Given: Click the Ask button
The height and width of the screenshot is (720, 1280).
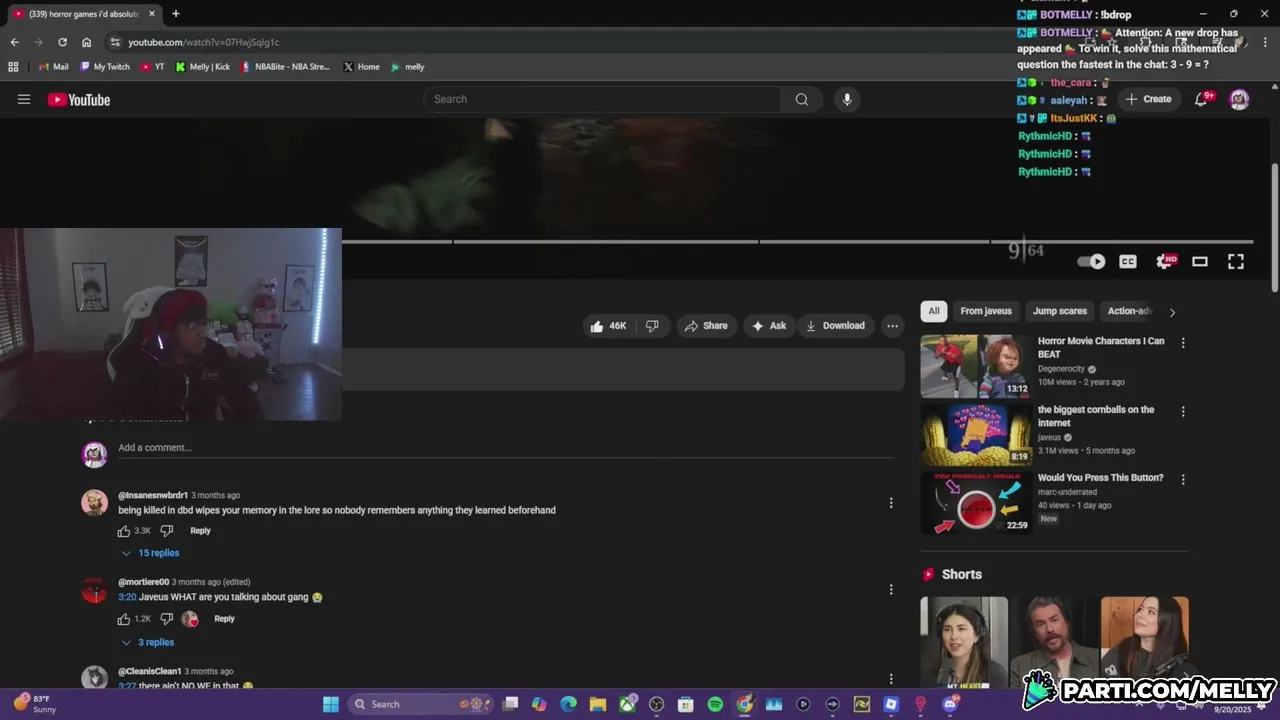Looking at the screenshot, I should [769, 326].
